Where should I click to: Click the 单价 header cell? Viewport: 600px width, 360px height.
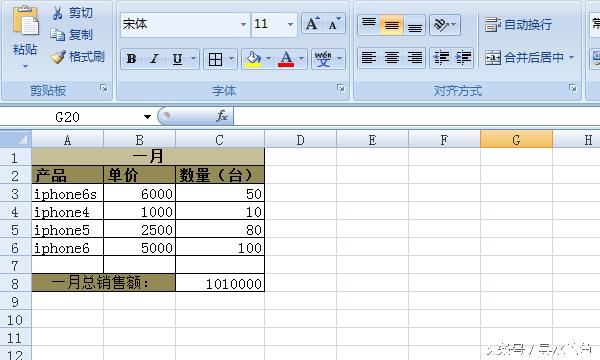pyautogui.click(x=139, y=175)
